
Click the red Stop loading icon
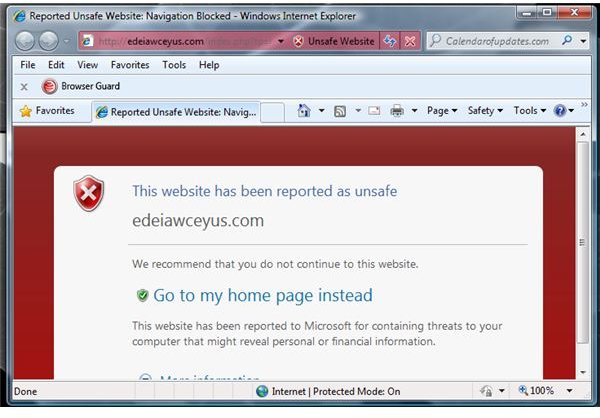click(x=410, y=41)
